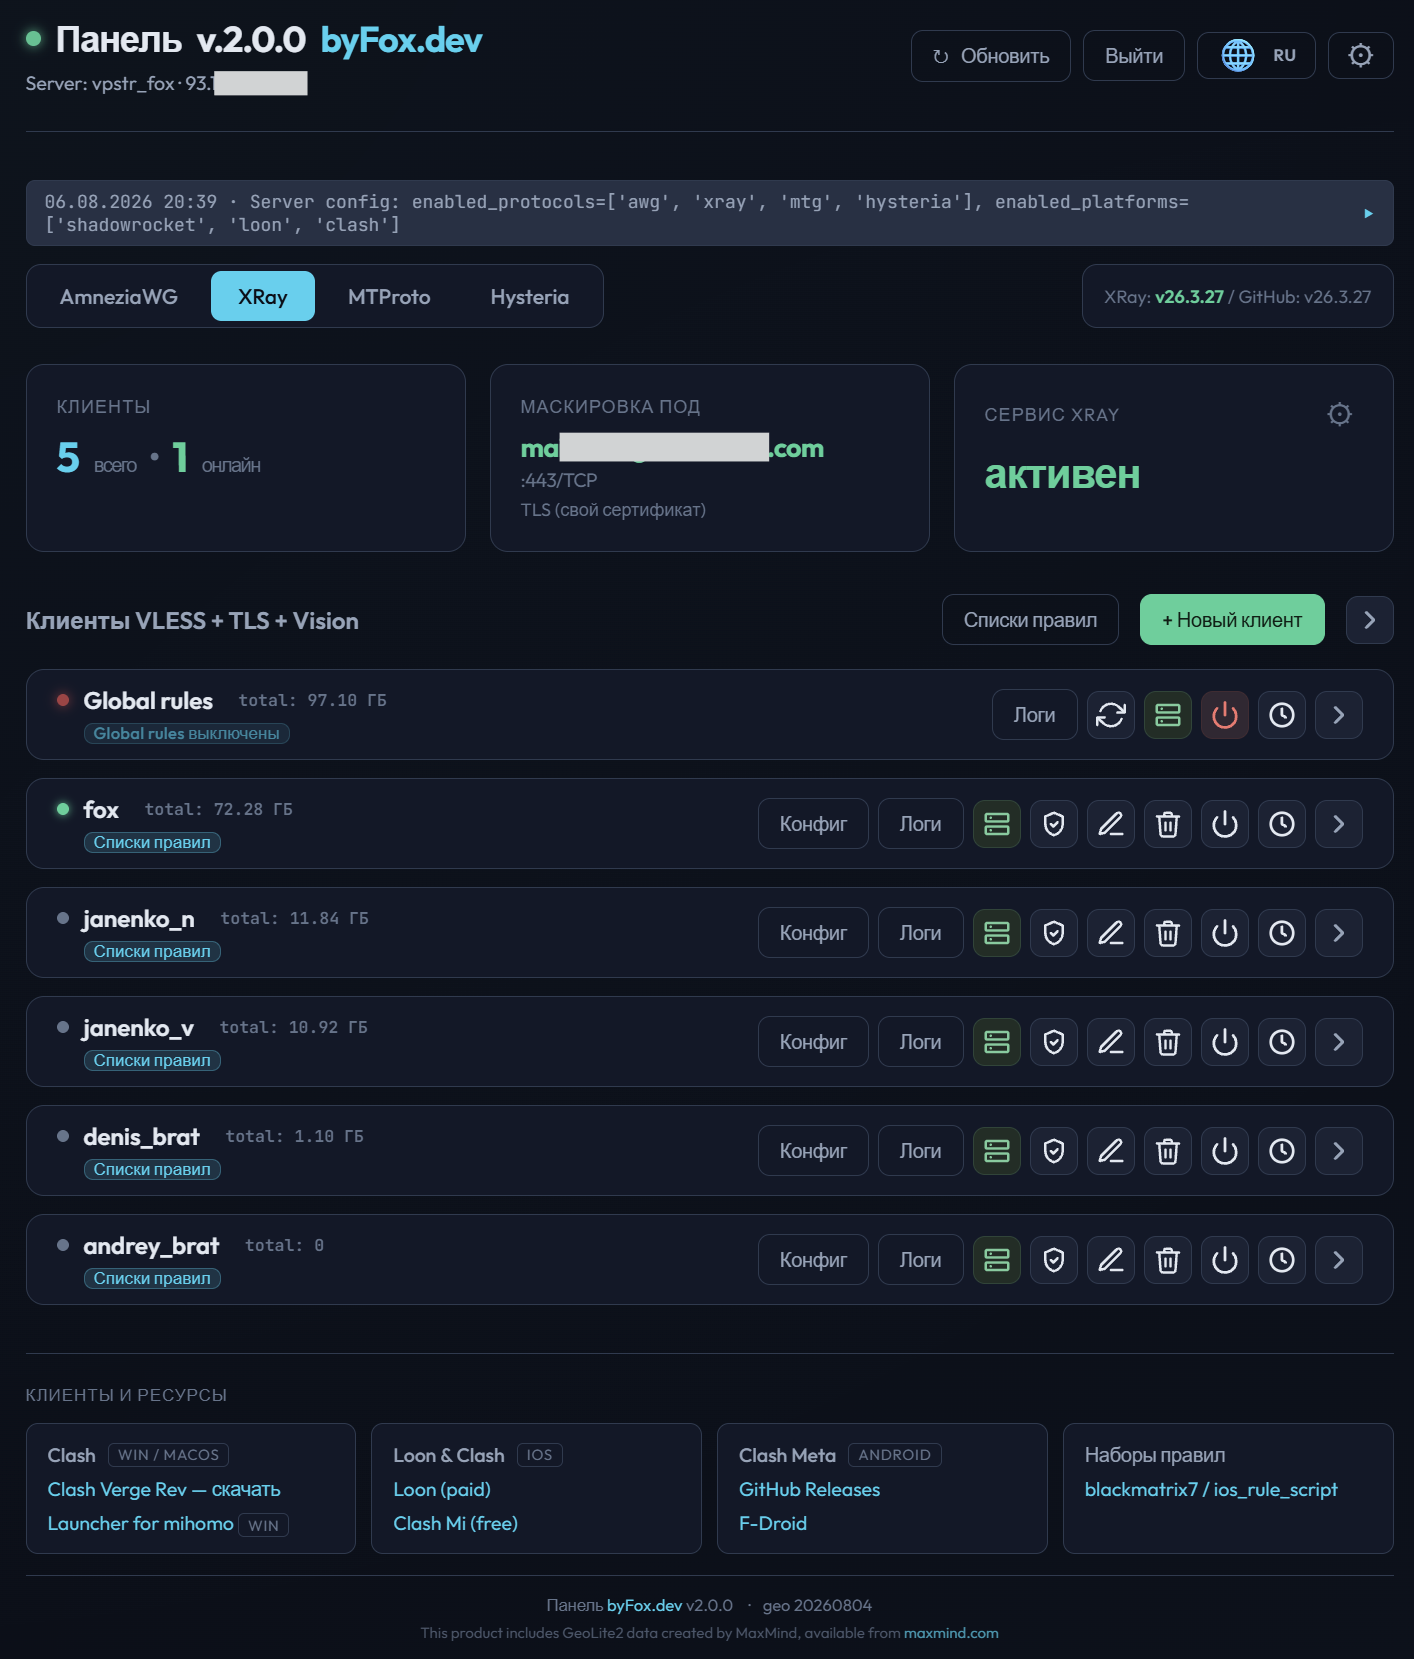Expand Global rules row chevron
Image resolution: width=1414 pixels, height=1659 pixels.
(x=1339, y=715)
